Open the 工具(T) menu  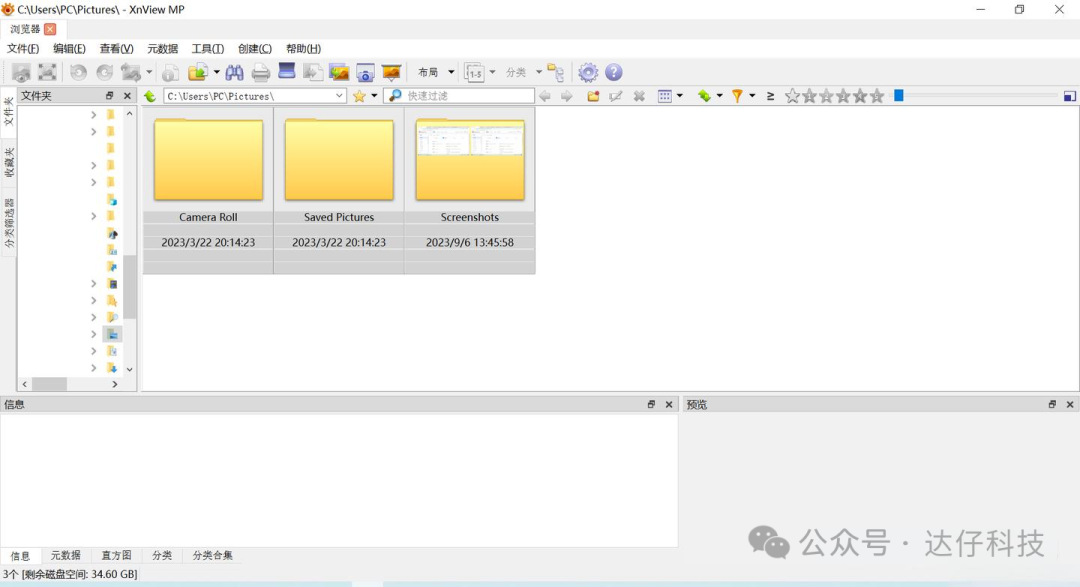click(207, 48)
